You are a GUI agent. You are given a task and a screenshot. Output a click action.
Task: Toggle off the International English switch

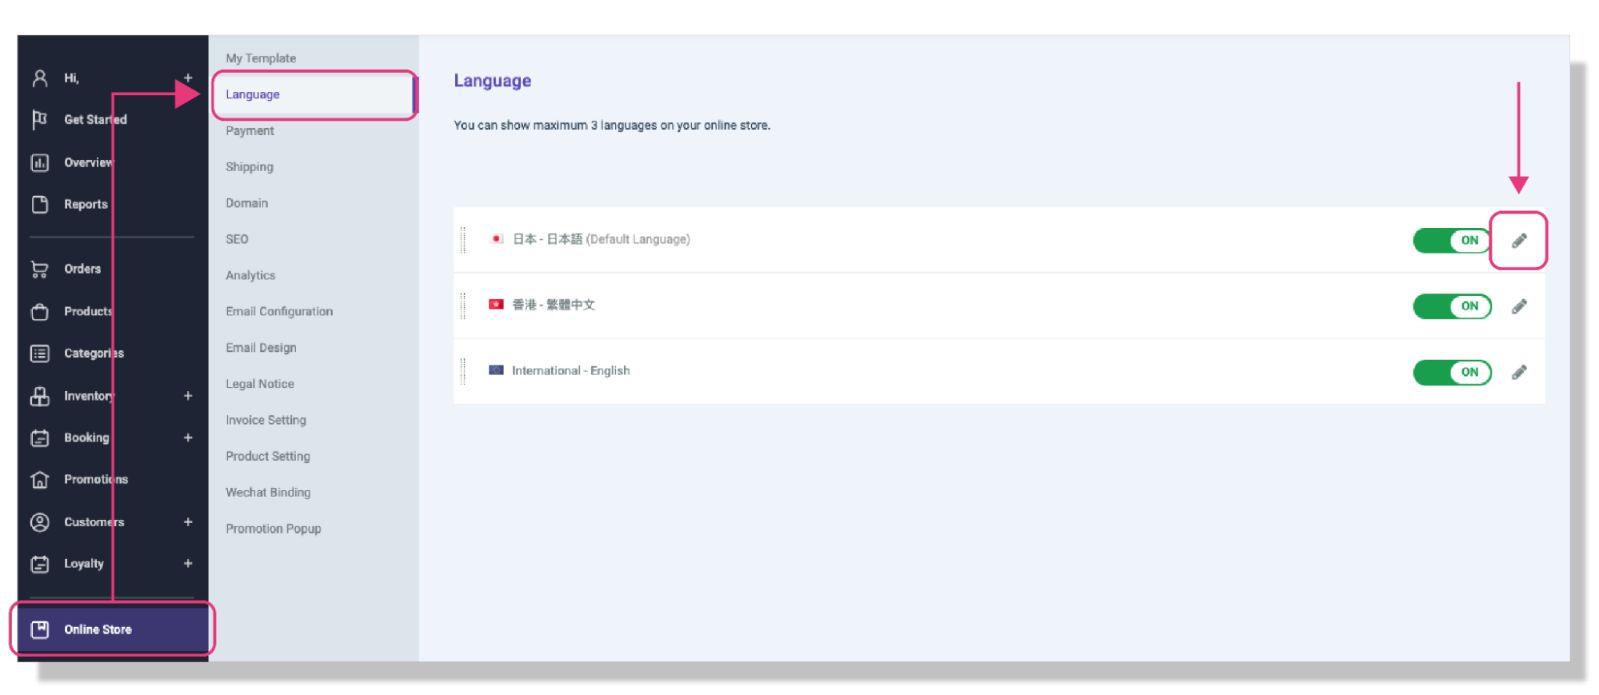pyautogui.click(x=1452, y=372)
